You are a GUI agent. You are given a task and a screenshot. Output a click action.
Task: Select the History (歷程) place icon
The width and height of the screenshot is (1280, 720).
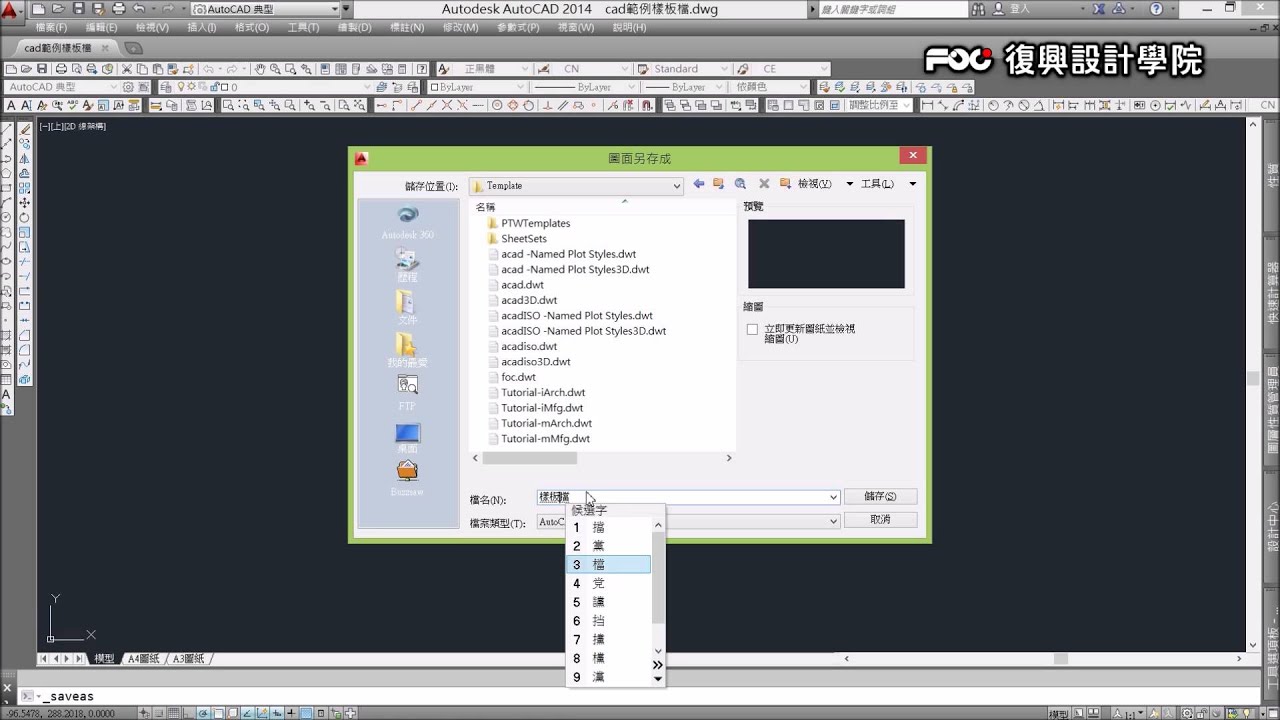(407, 265)
